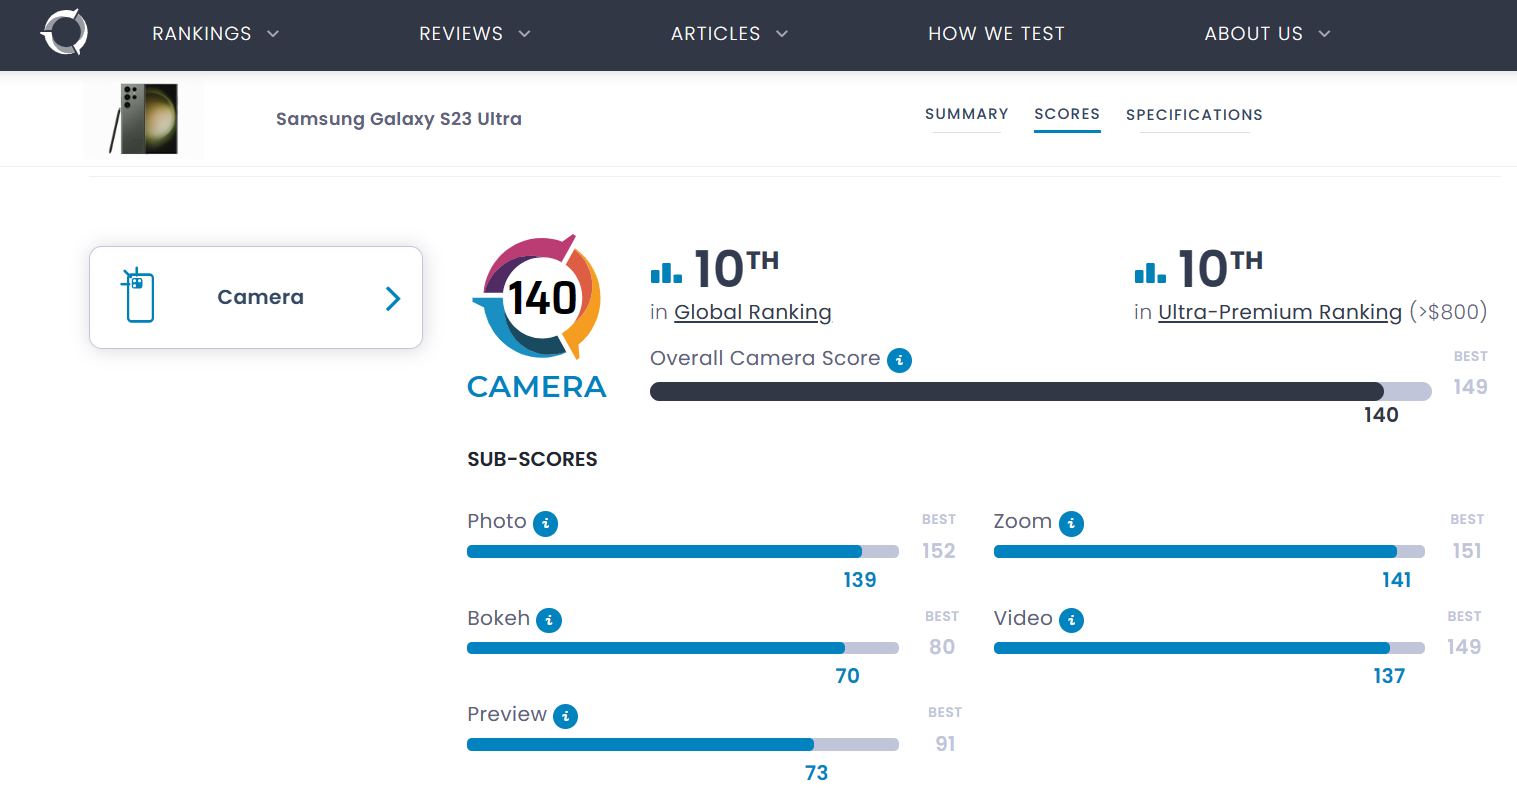
Task: Switch to the SCORES tab
Action: click(1067, 114)
